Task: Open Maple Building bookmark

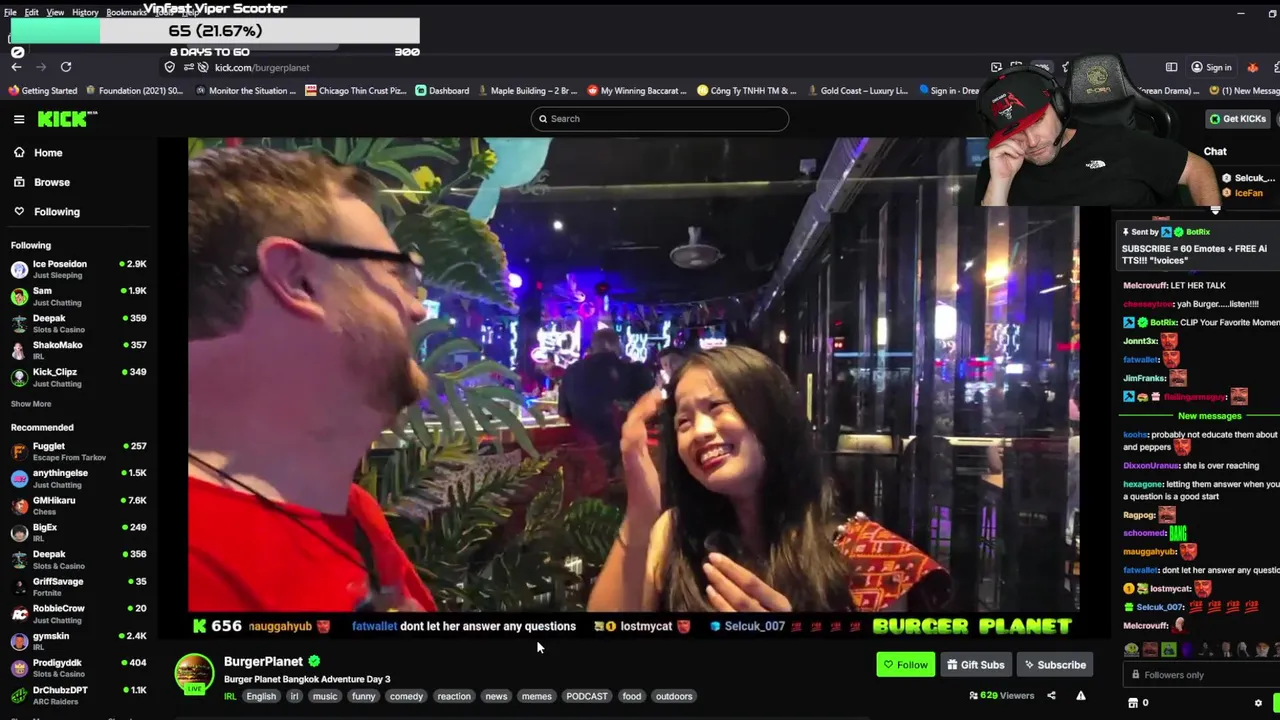Action: [x=528, y=91]
